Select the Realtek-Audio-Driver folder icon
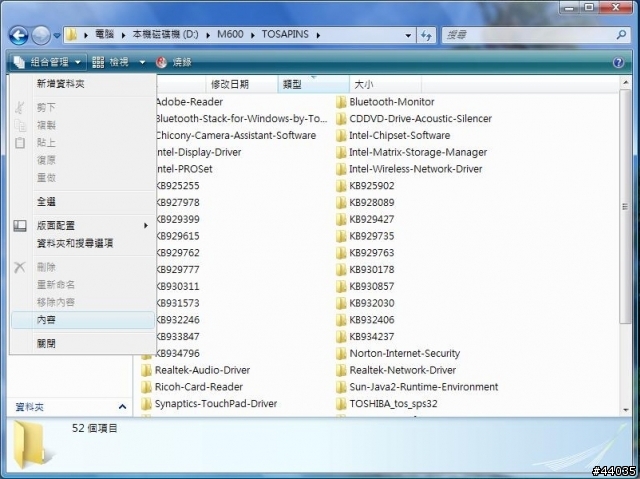The height and width of the screenshot is (479, 640). click(146, 370)
